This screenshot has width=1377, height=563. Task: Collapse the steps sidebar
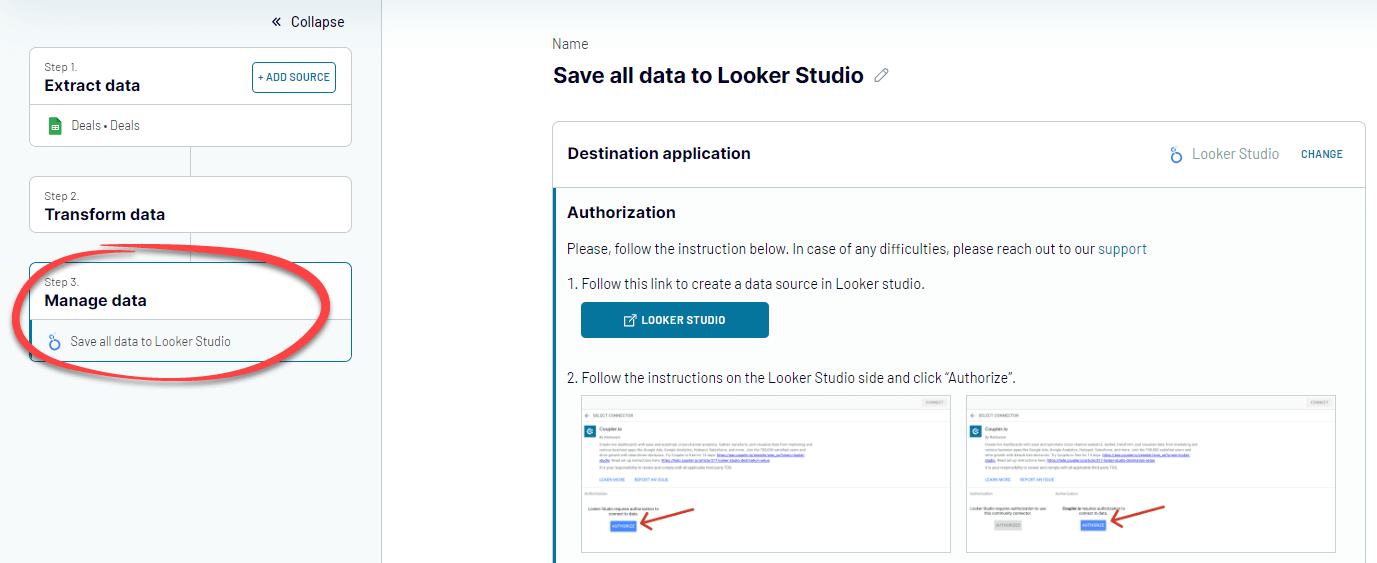point(308,22)
